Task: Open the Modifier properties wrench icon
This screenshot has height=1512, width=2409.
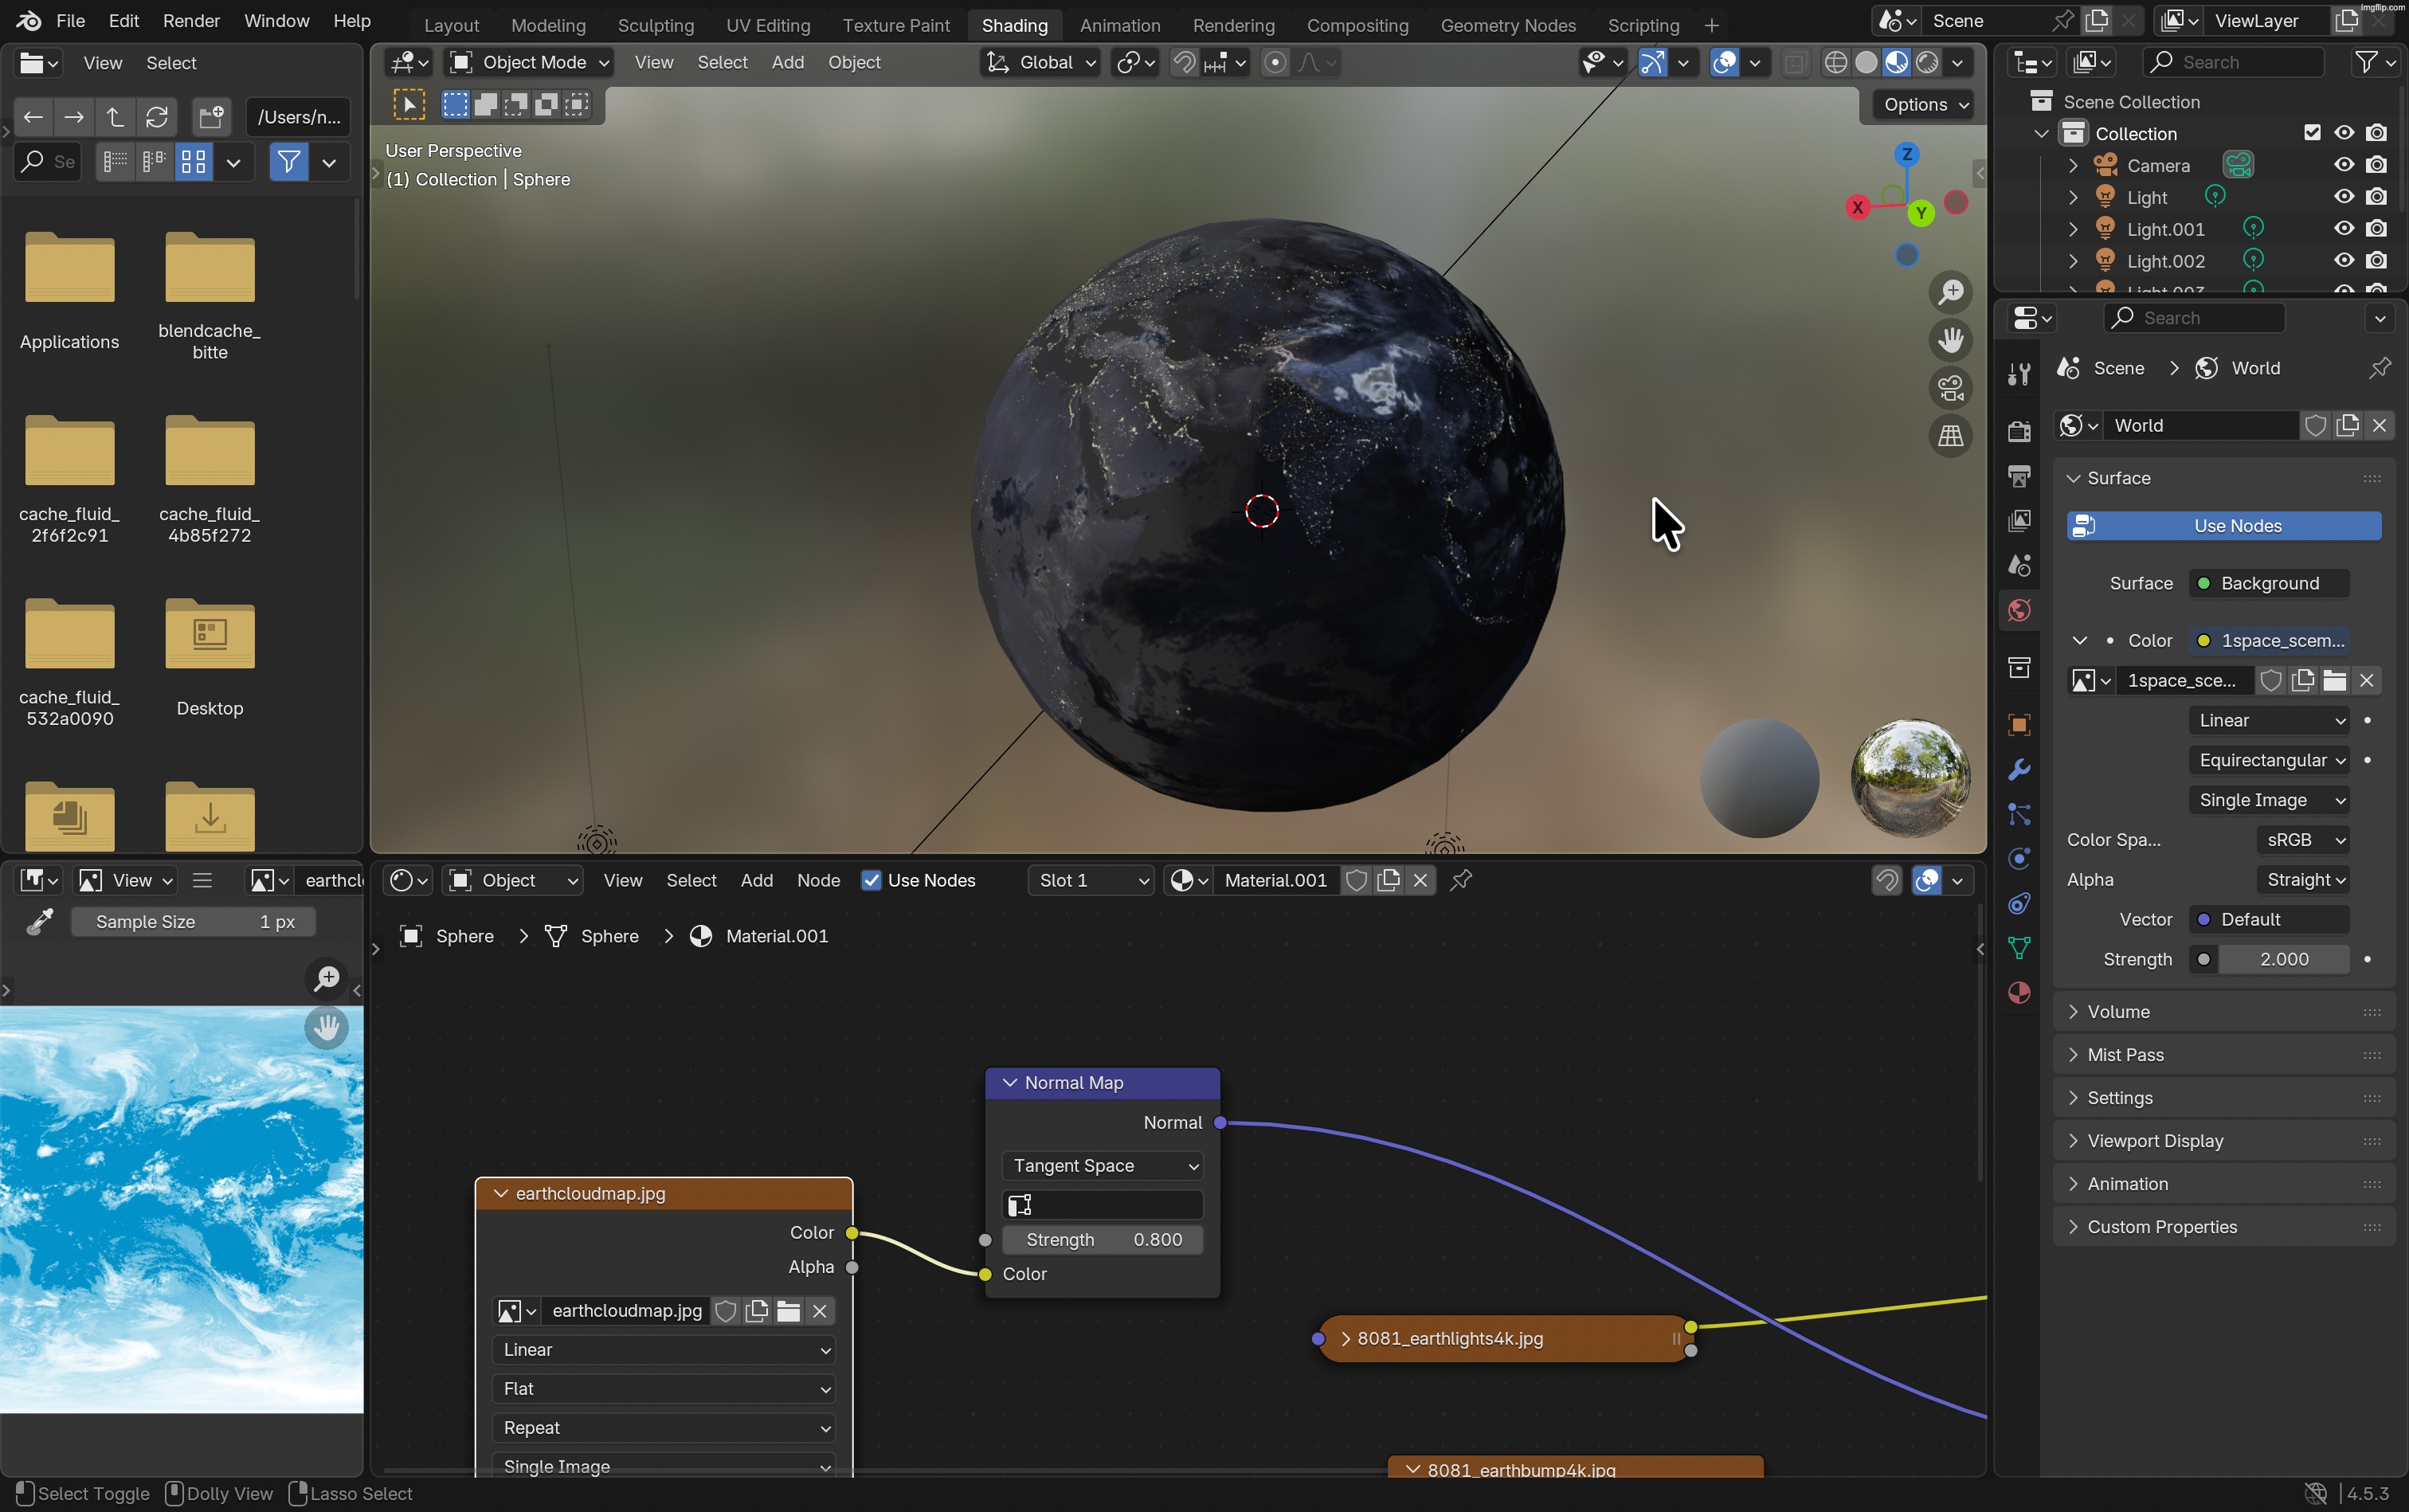Action: [2018, 768]
